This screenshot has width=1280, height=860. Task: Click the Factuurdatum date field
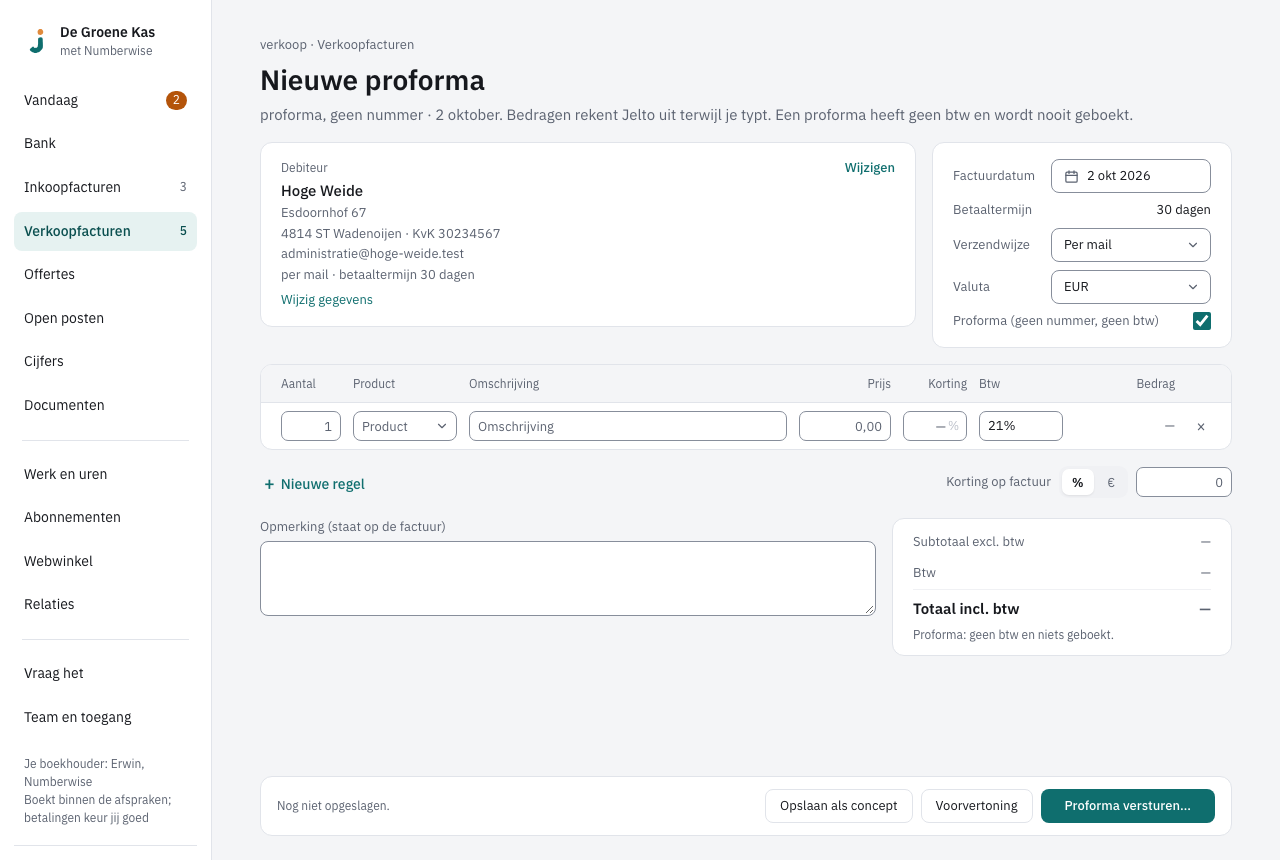[1131, 176]
